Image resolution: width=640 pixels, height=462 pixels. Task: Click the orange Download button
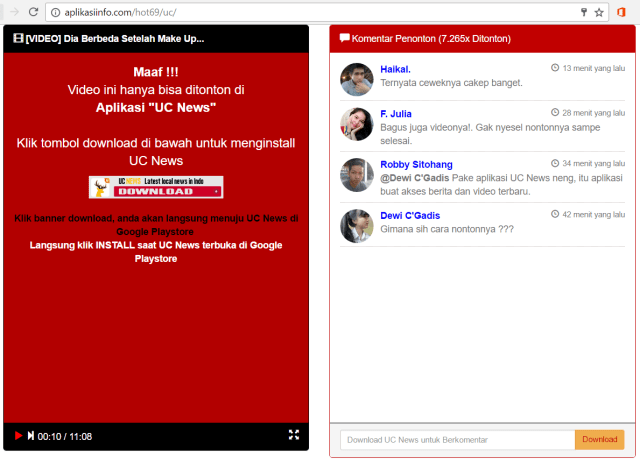click(600, 440)
